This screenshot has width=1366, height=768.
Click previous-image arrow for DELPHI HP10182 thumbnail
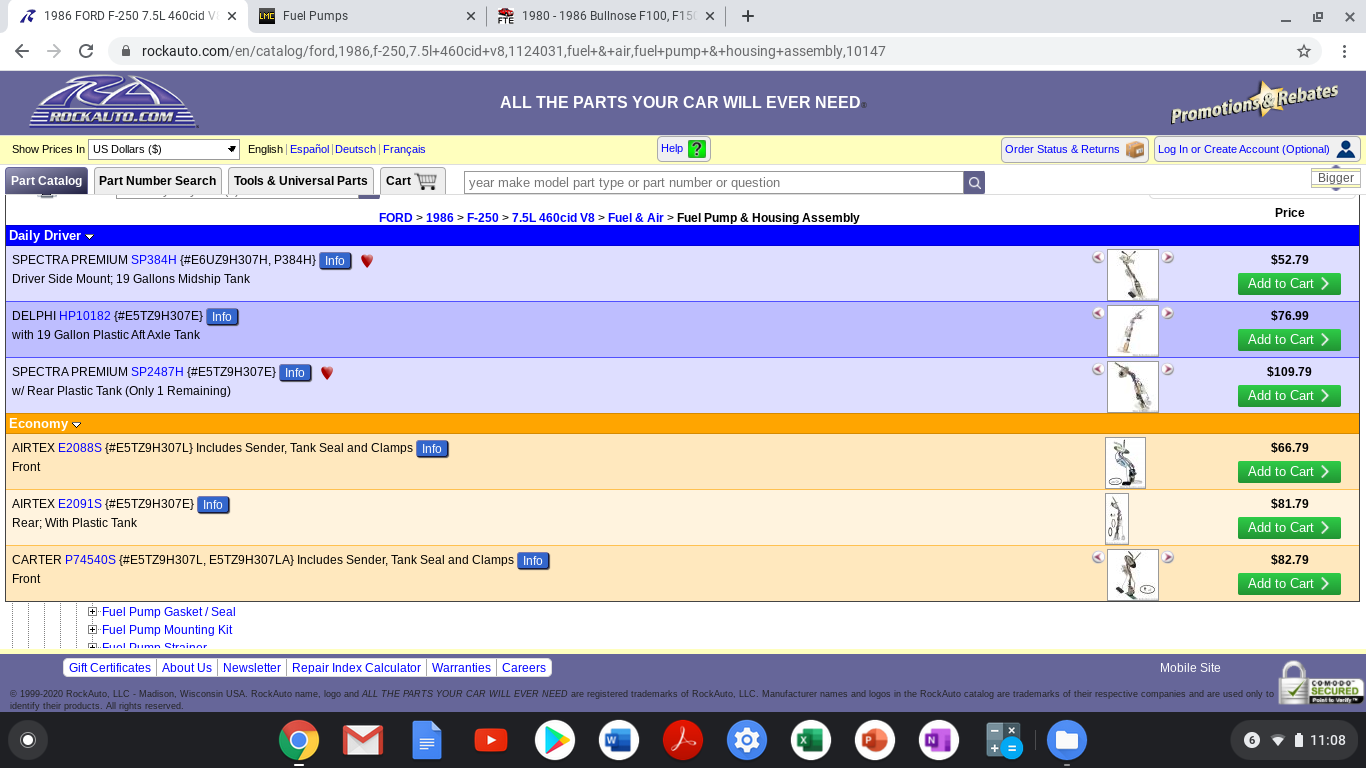pos(1098,314)
